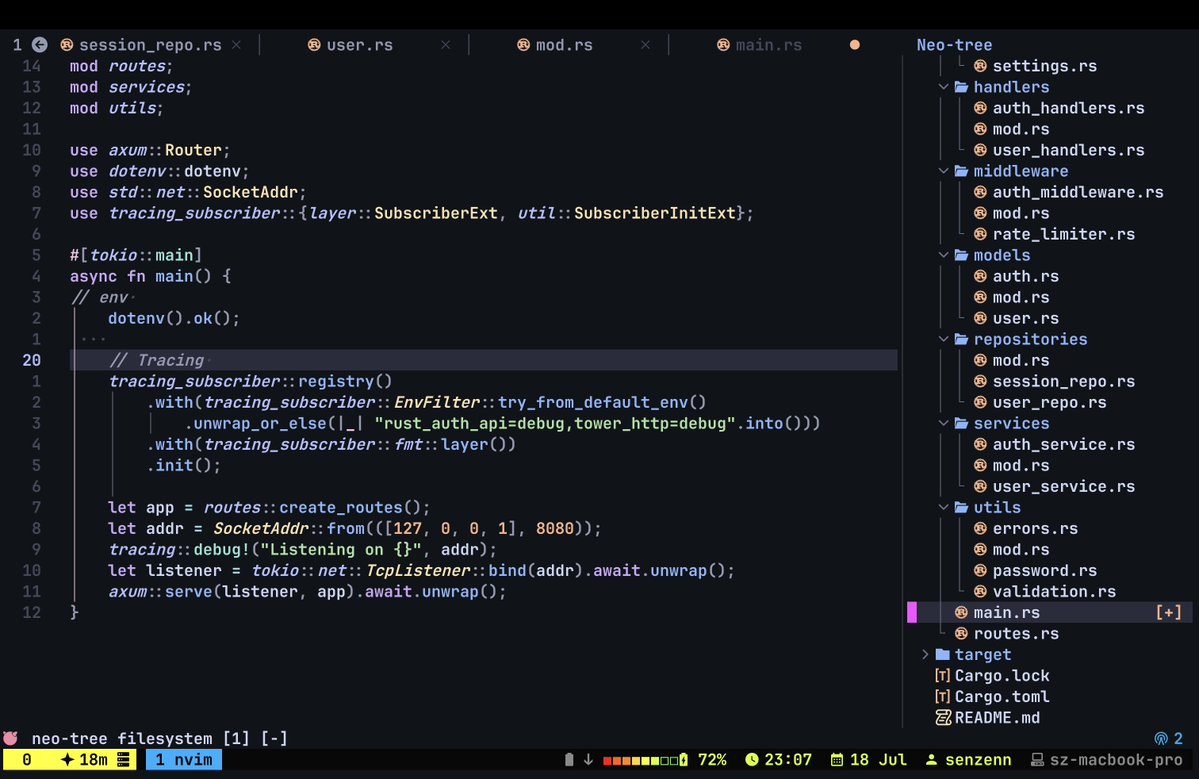Open settings.rs in Neo-tree
The width and height of the screenshot is (1199, 779).
[x=1045, y=67]
